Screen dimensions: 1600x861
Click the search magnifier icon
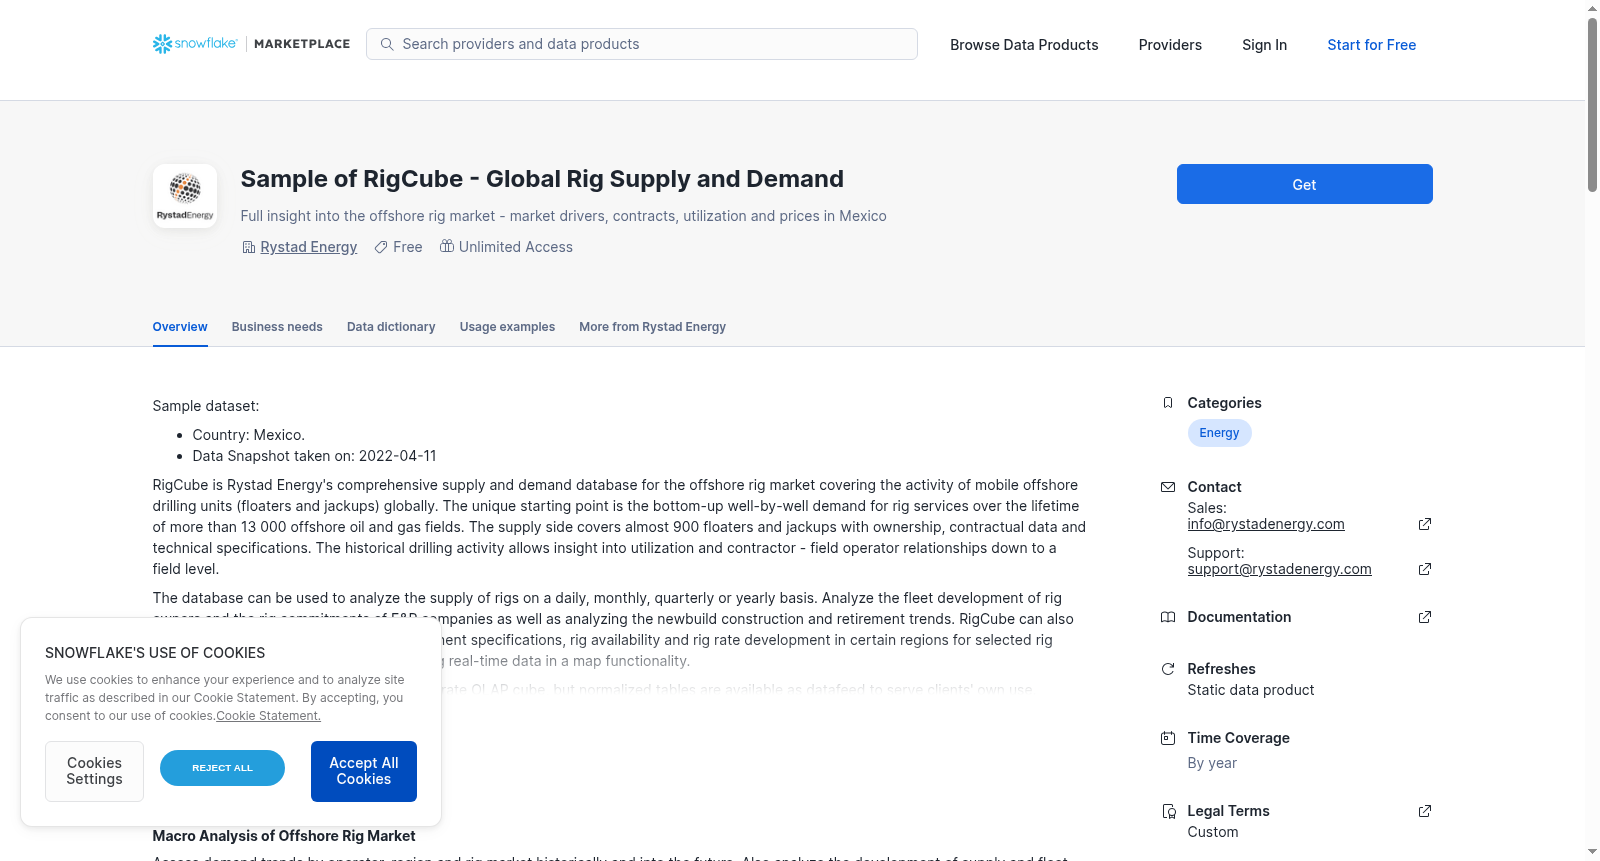tap(387, 44)
